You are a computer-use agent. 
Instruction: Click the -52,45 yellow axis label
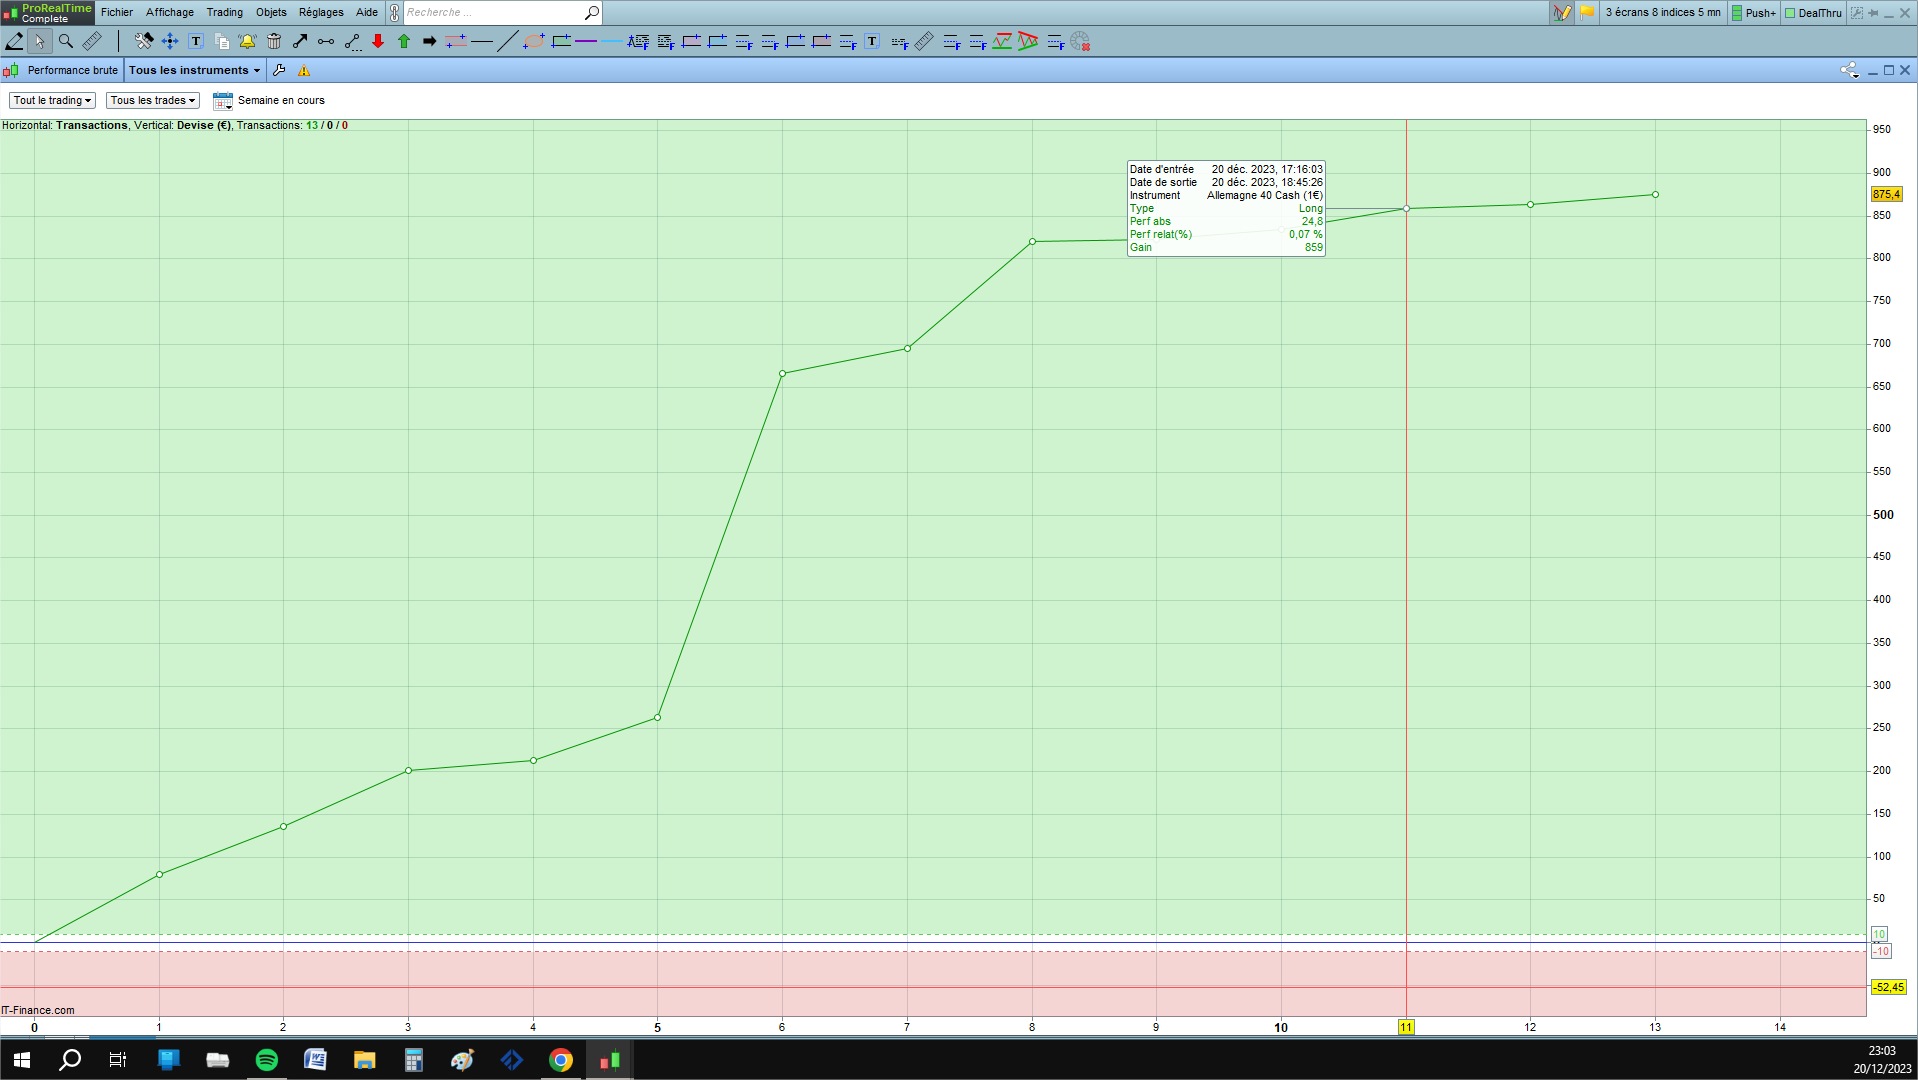[1888, 987]
